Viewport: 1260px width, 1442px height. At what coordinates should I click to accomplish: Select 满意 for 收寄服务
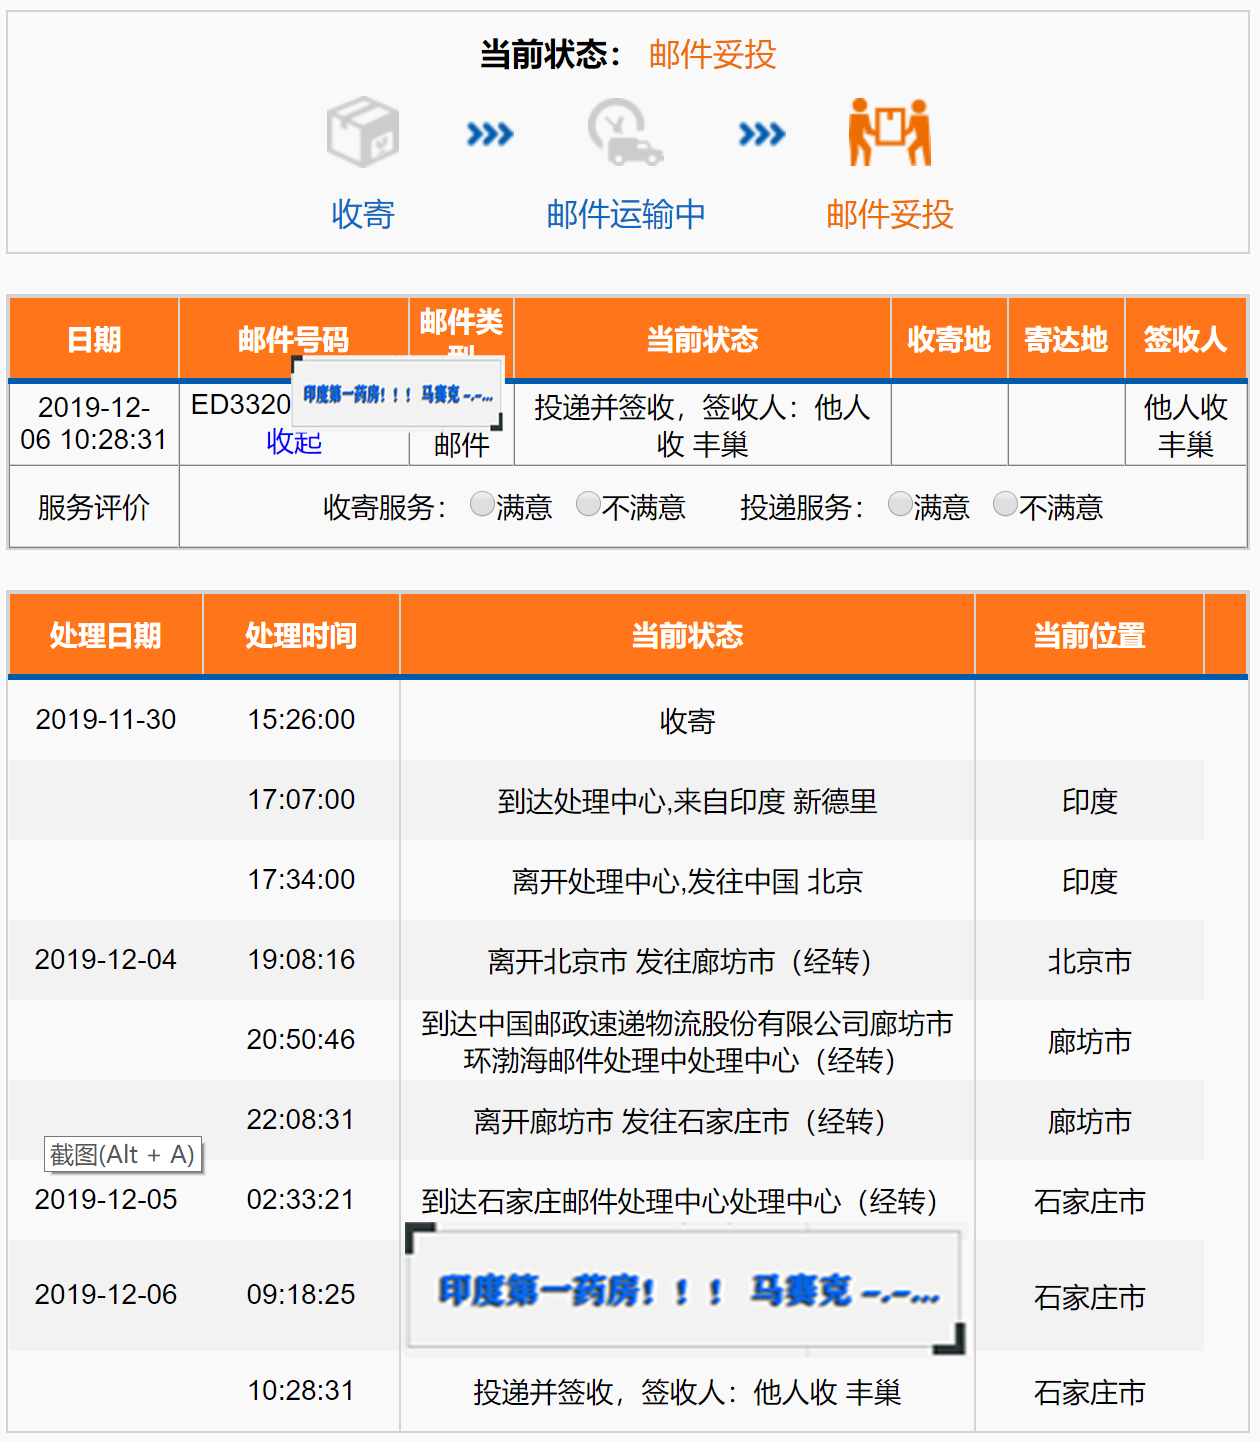tap(482, 505)
